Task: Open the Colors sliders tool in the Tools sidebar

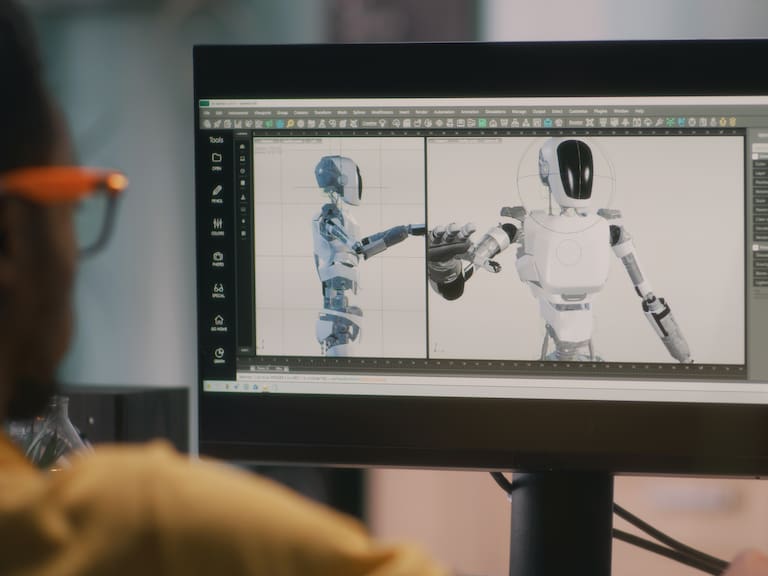Action: pos(217,226)
